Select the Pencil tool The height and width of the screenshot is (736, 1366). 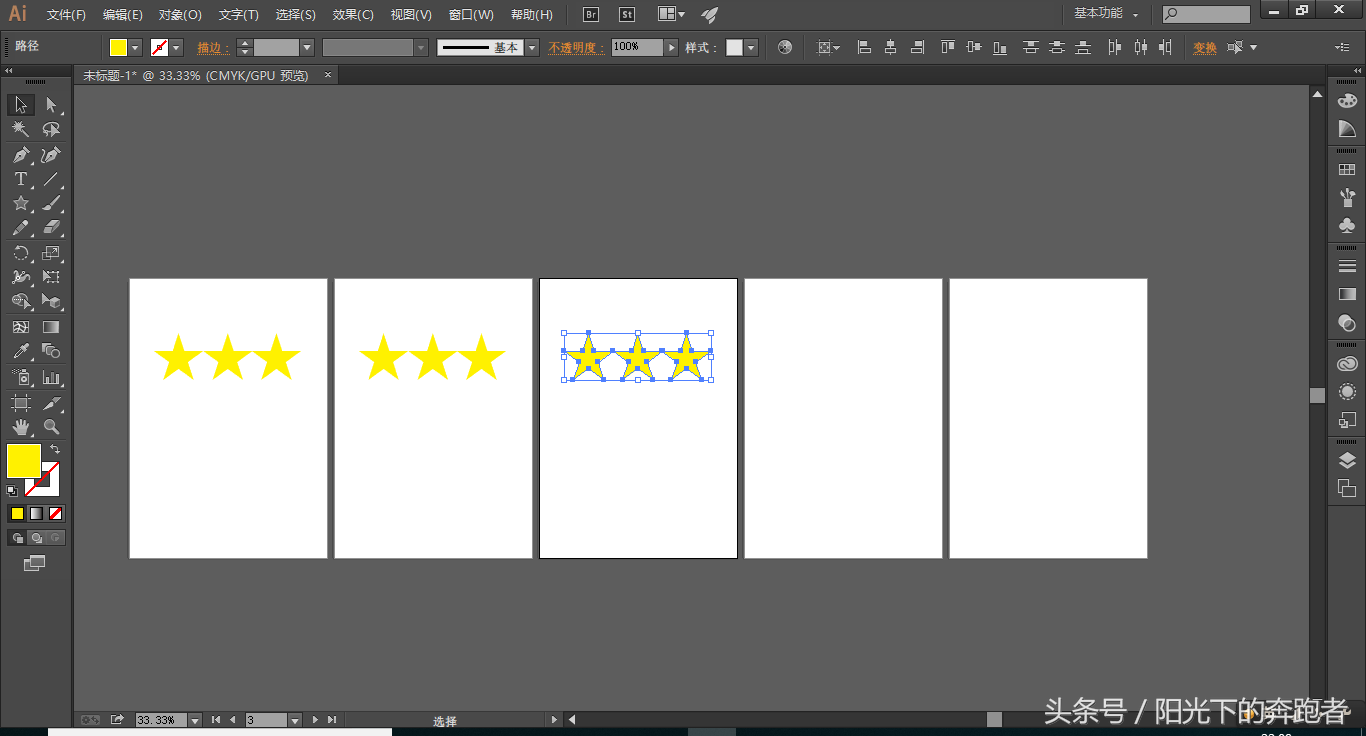tap(21, 228)
